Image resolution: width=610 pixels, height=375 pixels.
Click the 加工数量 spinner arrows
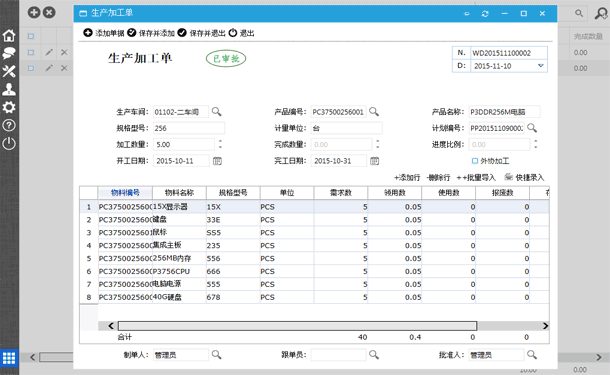pos(220,144)
